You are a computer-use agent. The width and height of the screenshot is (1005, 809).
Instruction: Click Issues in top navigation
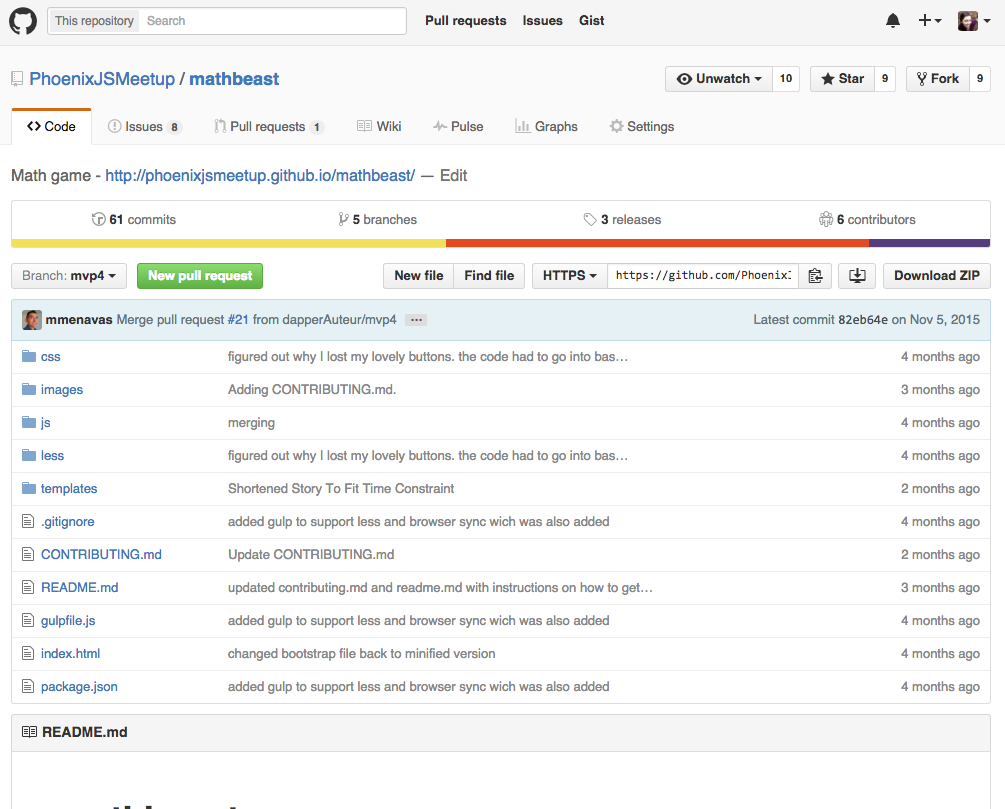(x=542, y=21)
